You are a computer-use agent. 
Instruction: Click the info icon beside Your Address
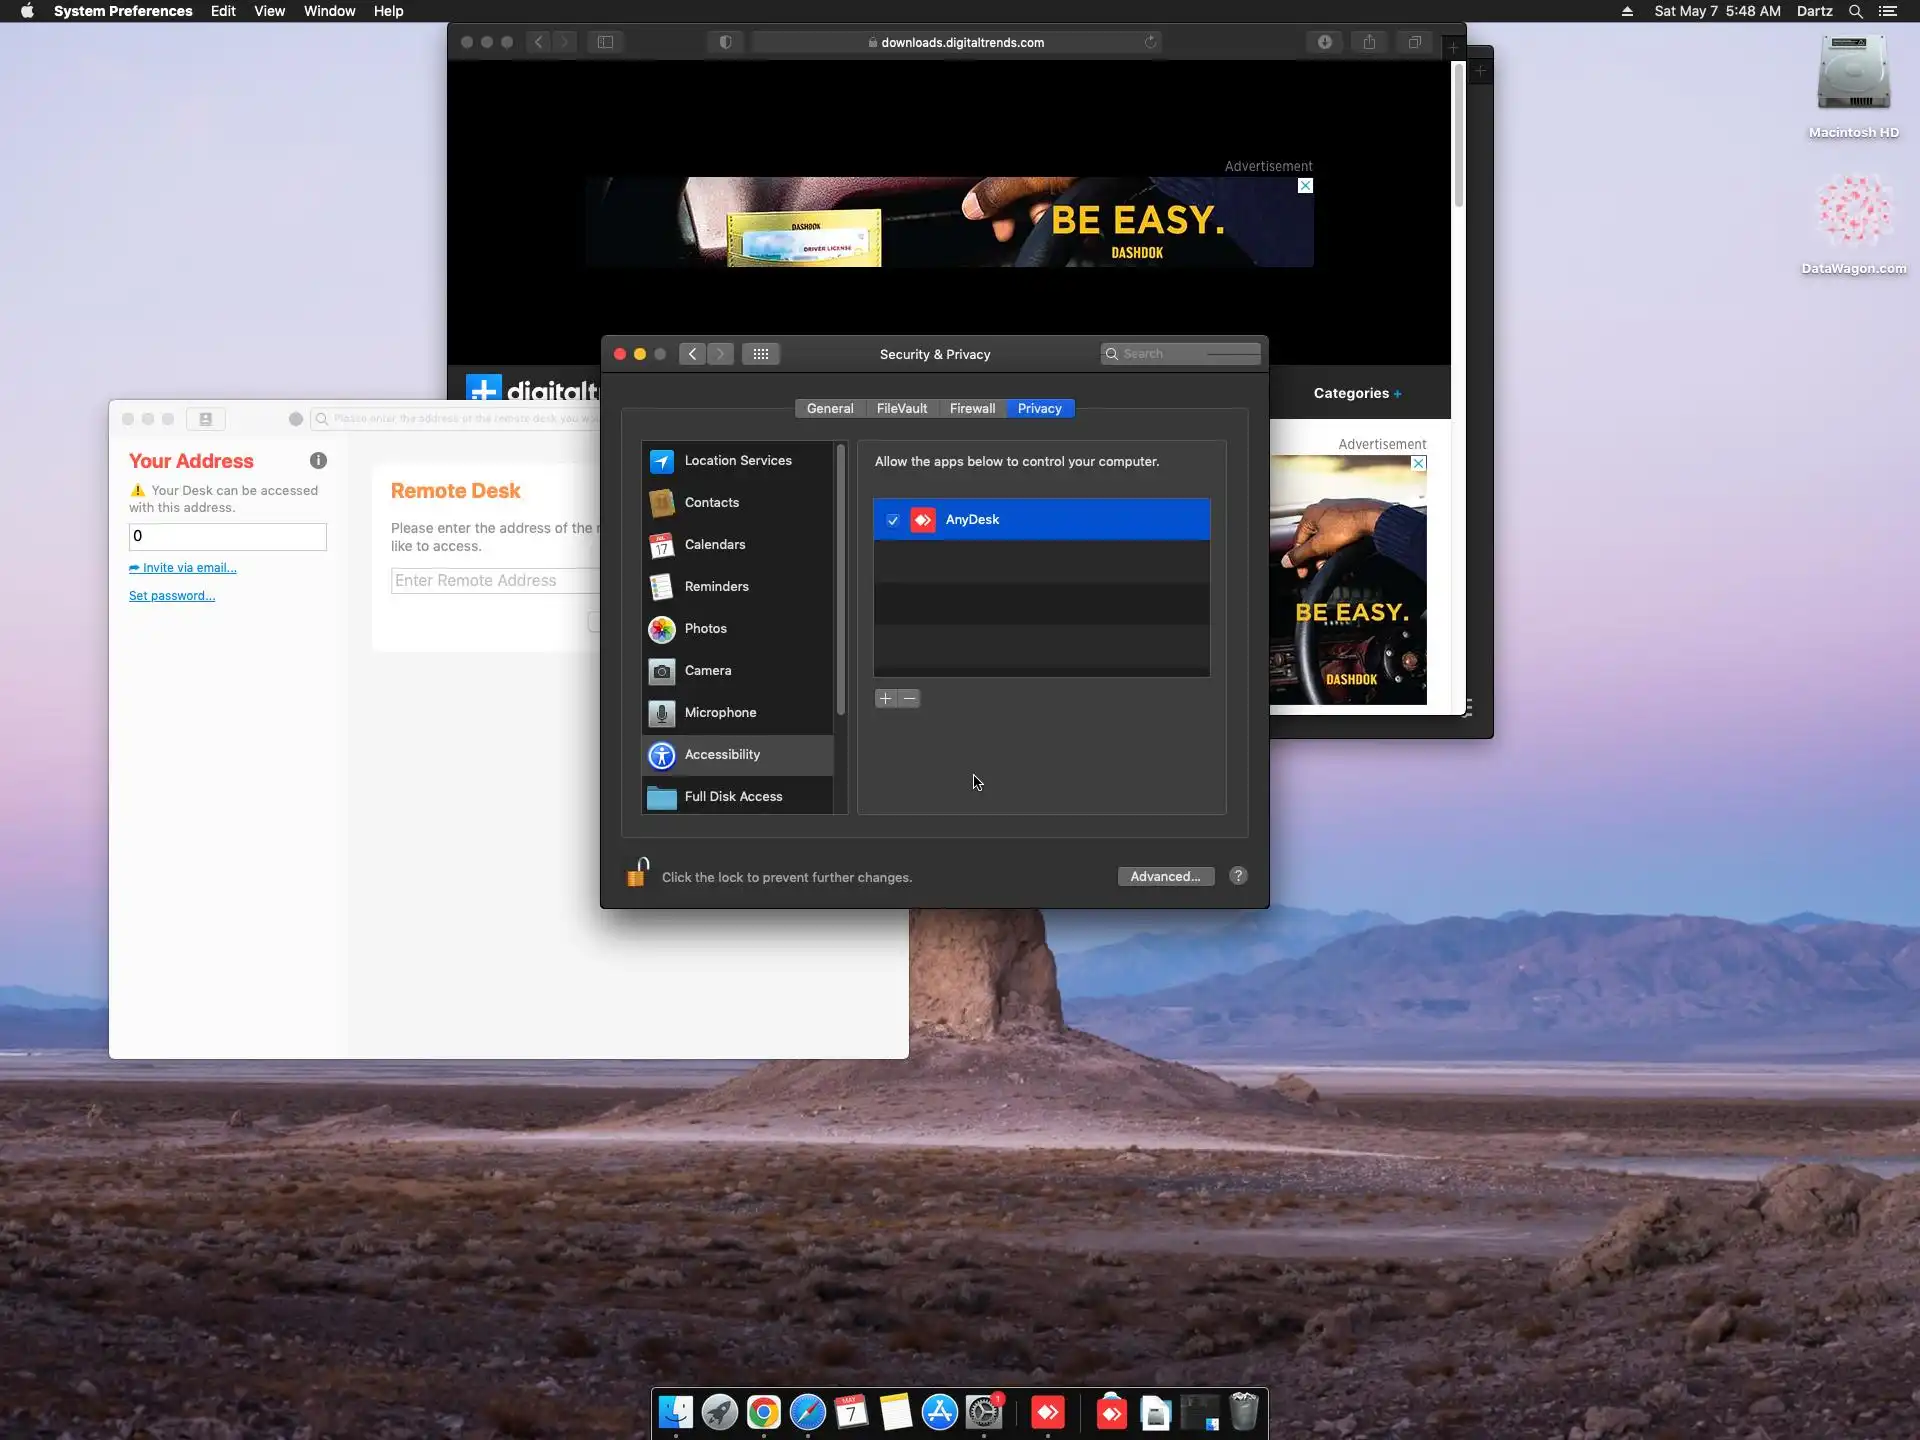click(x=318, y=461)
